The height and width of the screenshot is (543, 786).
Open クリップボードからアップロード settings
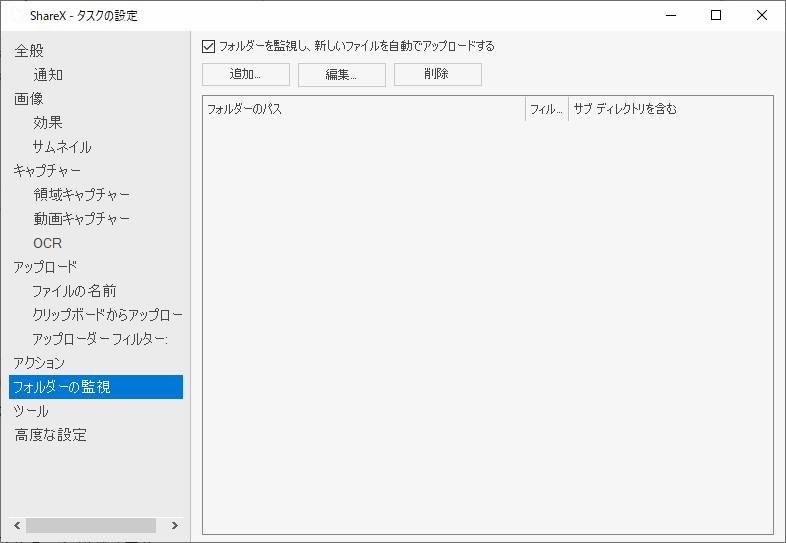(108, 315)
